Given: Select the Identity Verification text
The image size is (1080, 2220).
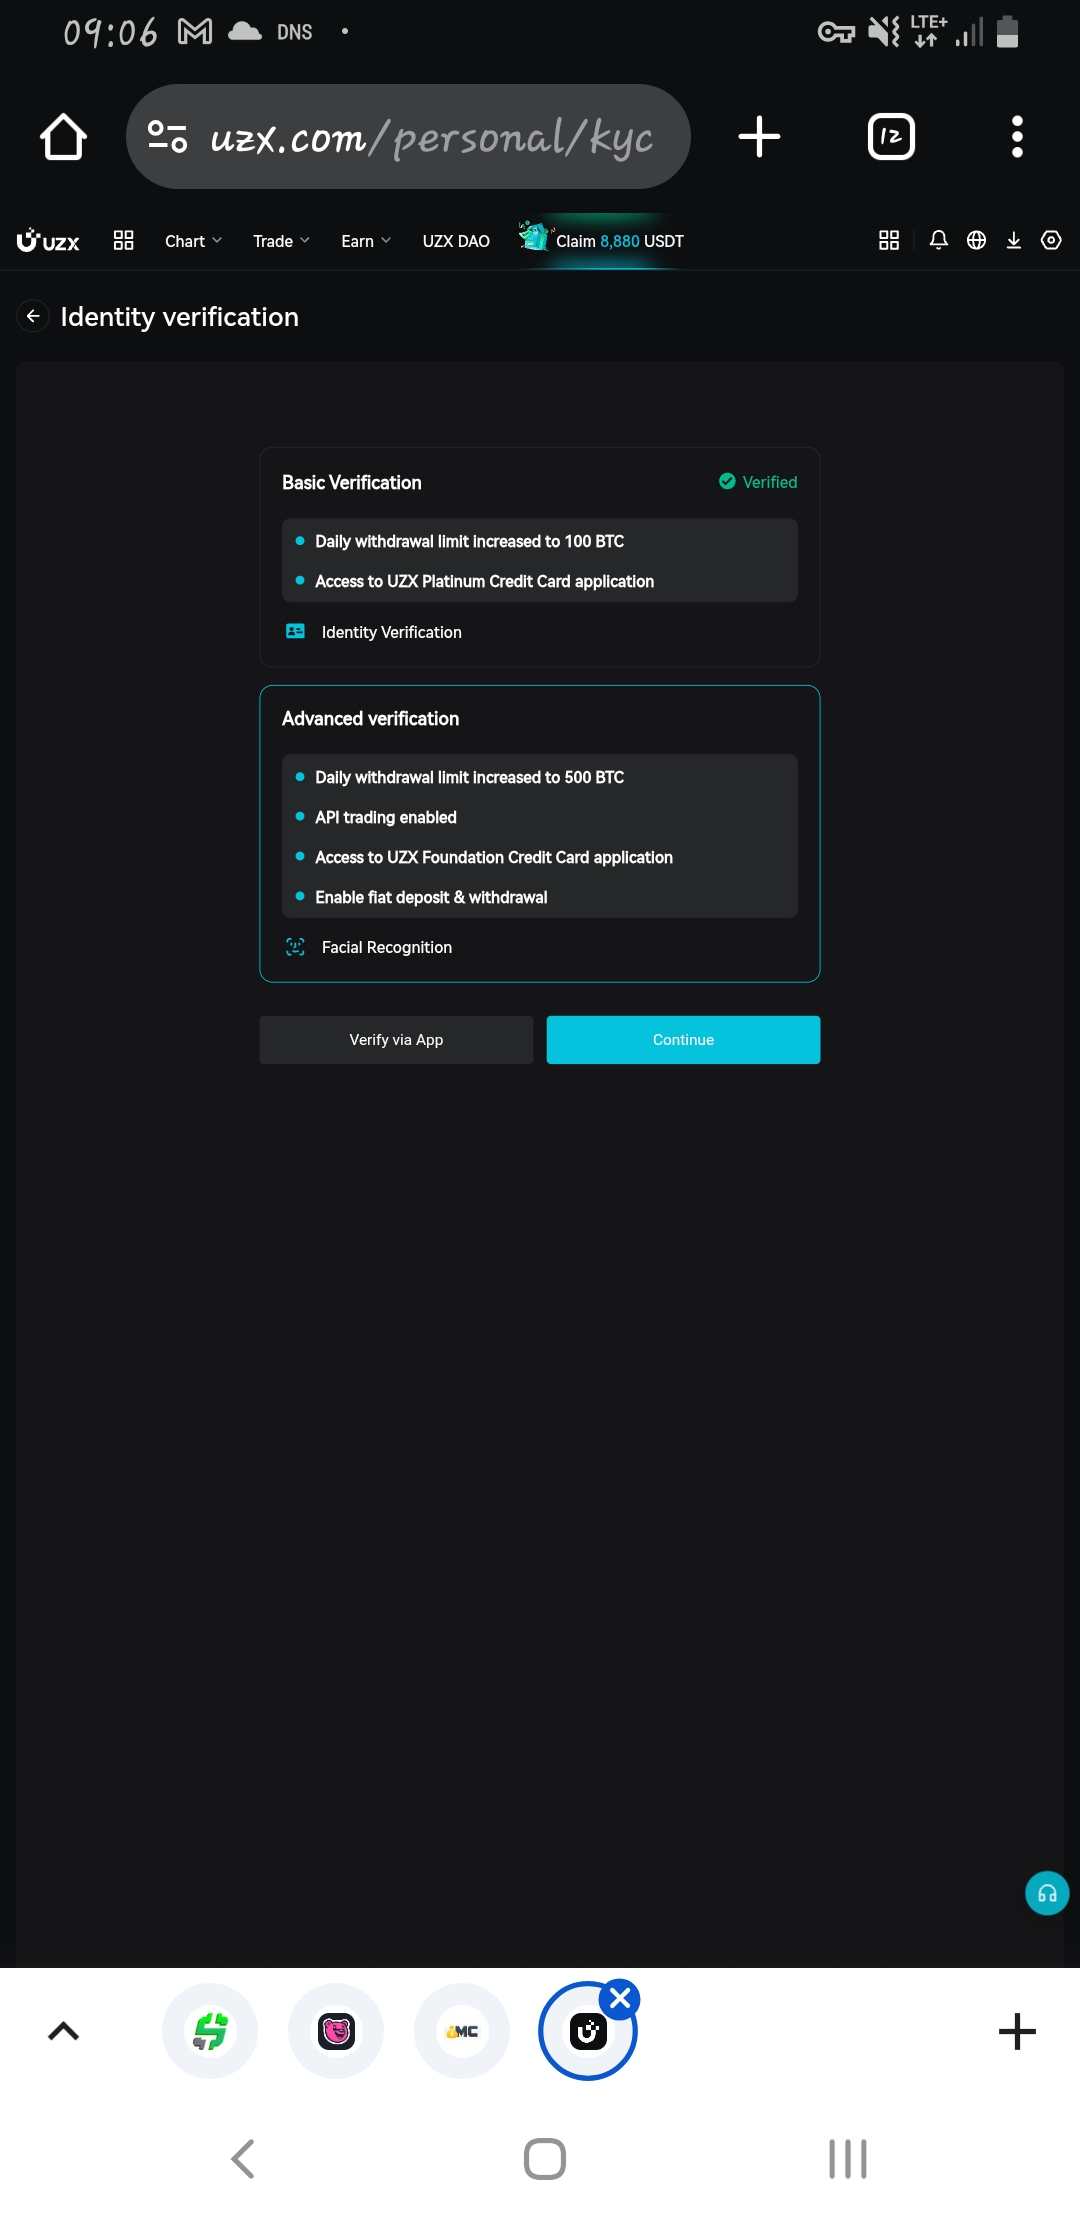Looking at the screenshot, I should [391, 632].
